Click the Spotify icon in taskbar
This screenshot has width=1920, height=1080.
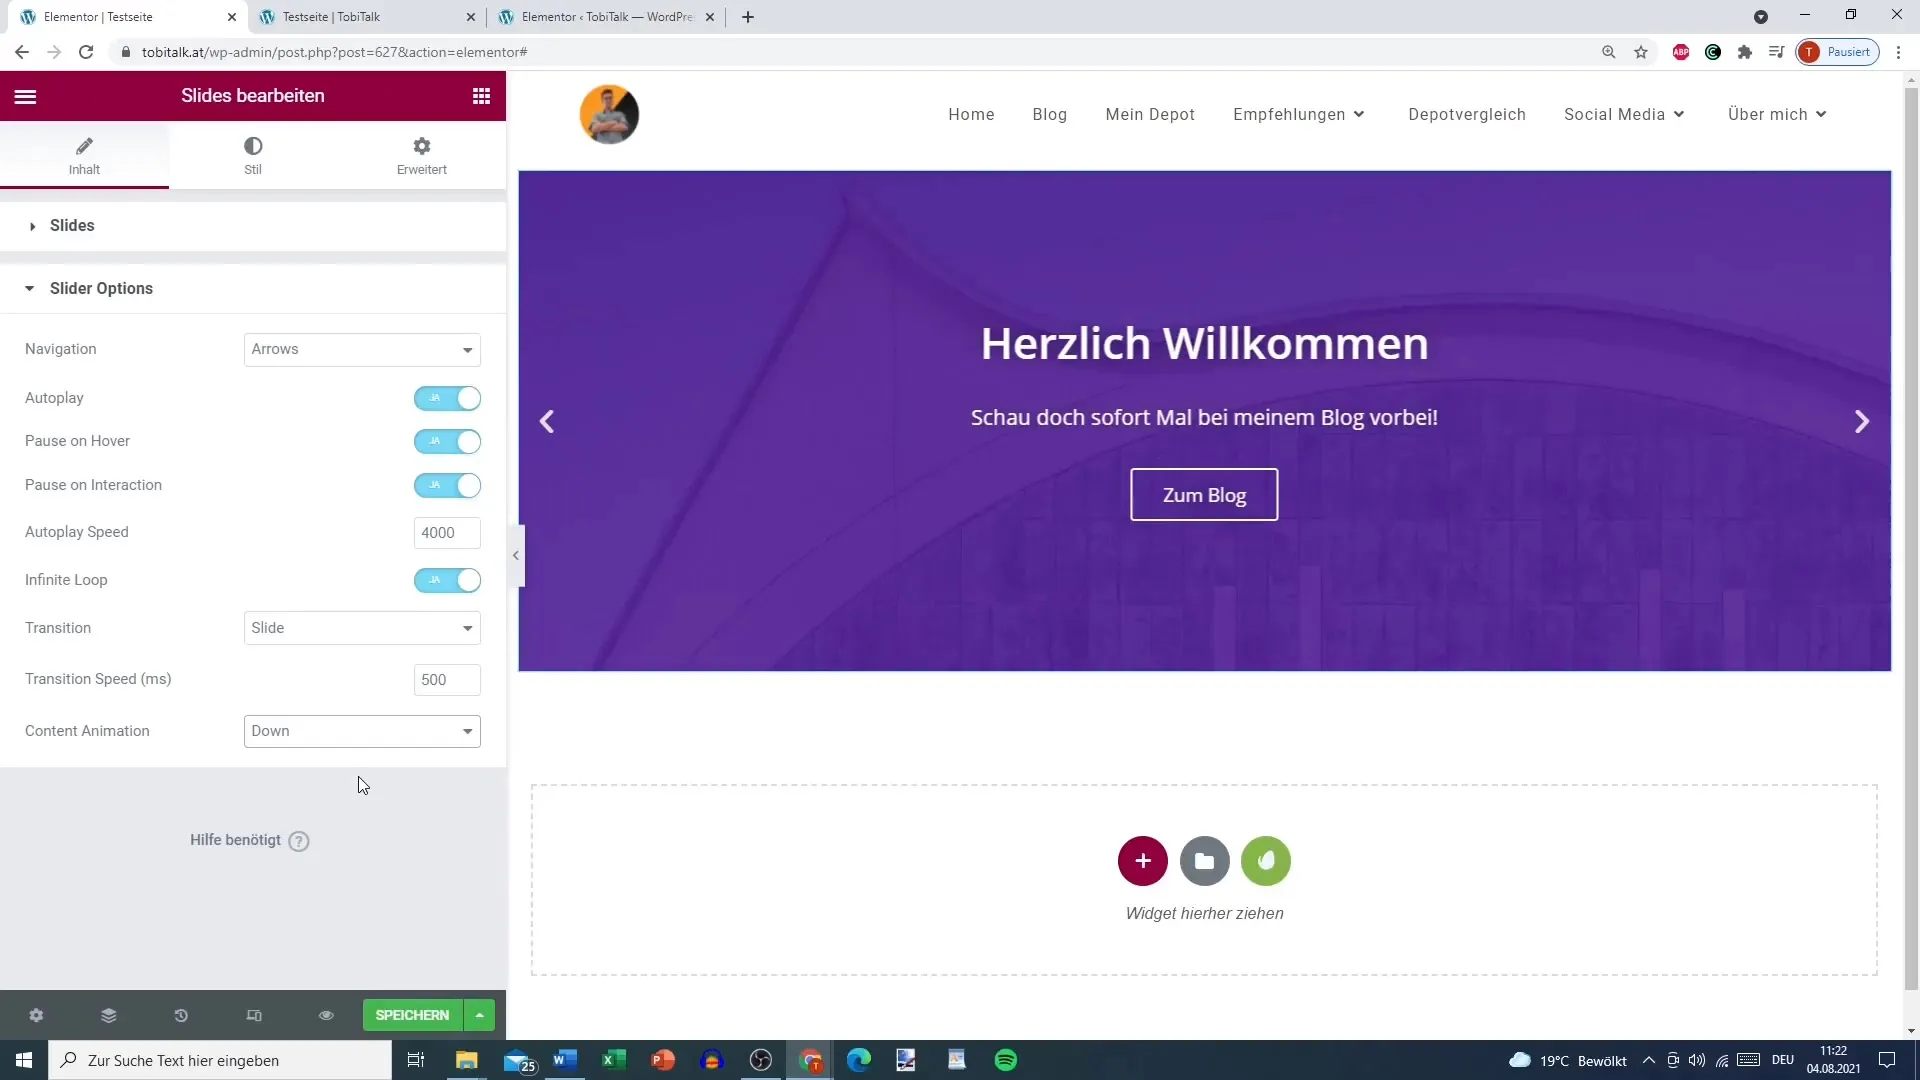pyautogui.click(x=1007, y=1060)
